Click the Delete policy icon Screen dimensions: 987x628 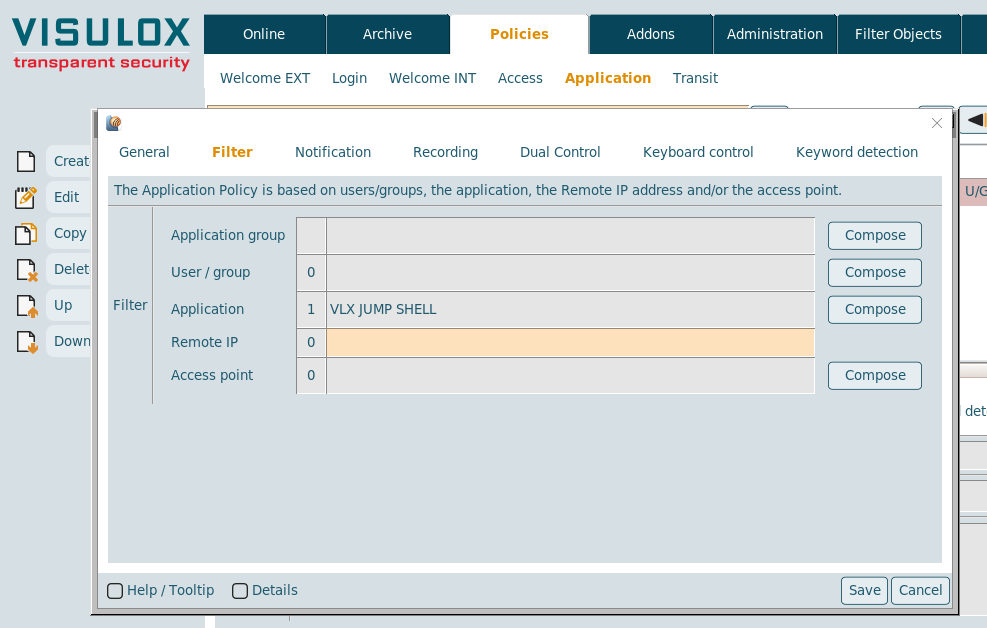pos(26,269)
